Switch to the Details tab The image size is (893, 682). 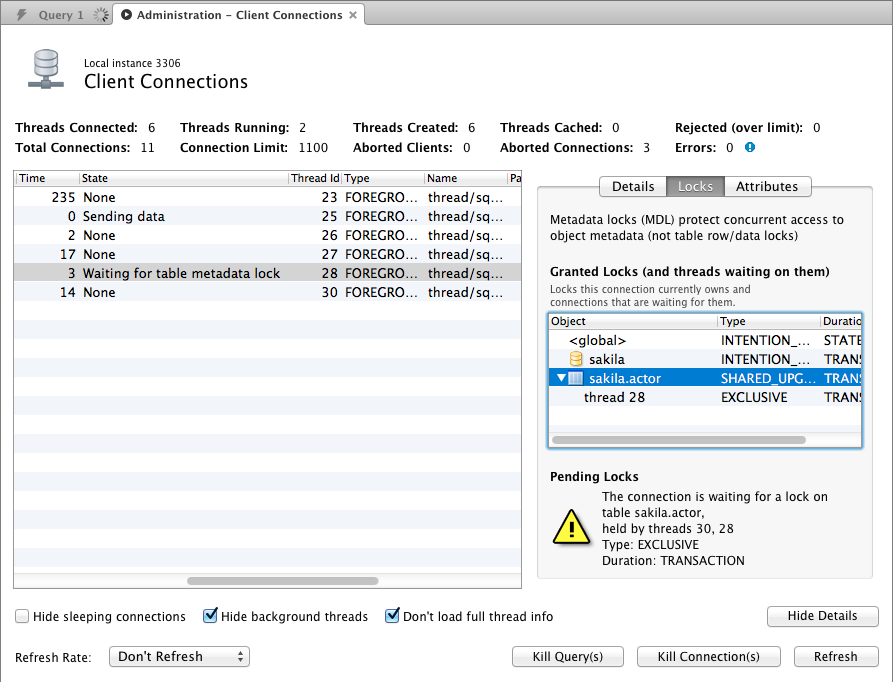click(632, 186)
